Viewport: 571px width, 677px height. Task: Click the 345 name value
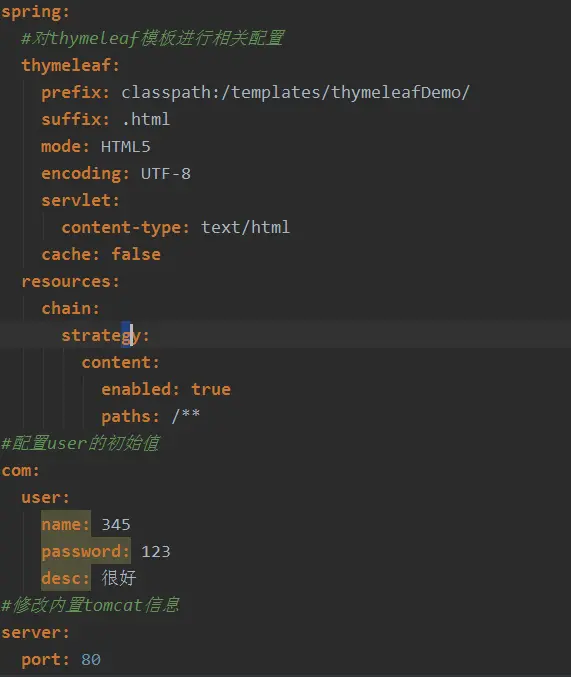(x=116, y=525)
